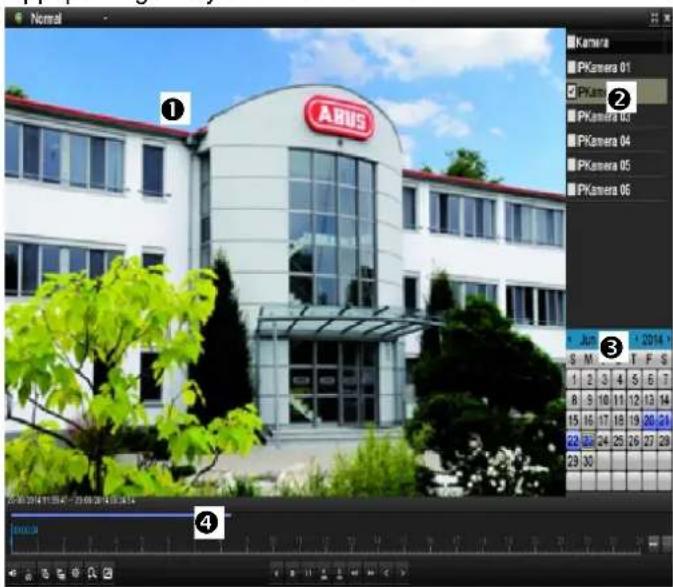
Task: Start video clipping with the scissors icon
Action: pyautogui.click(x=29, y=574)
